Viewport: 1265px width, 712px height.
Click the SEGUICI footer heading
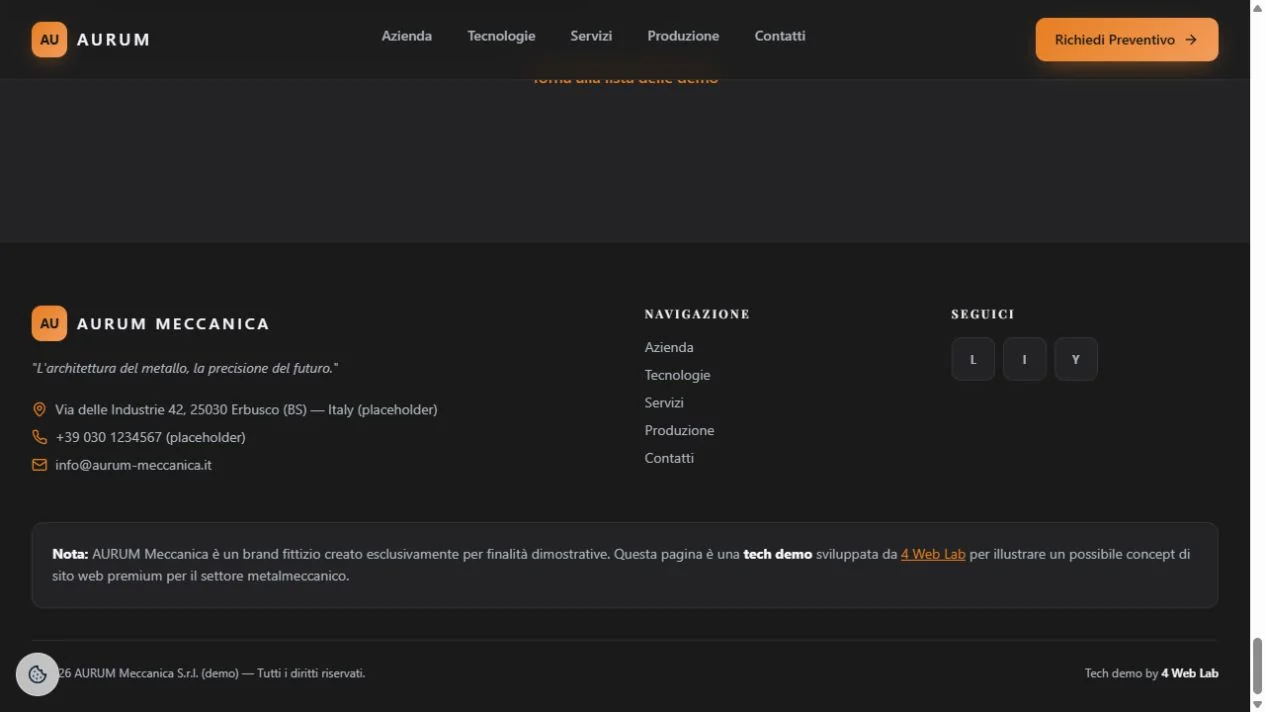(983, 314)
